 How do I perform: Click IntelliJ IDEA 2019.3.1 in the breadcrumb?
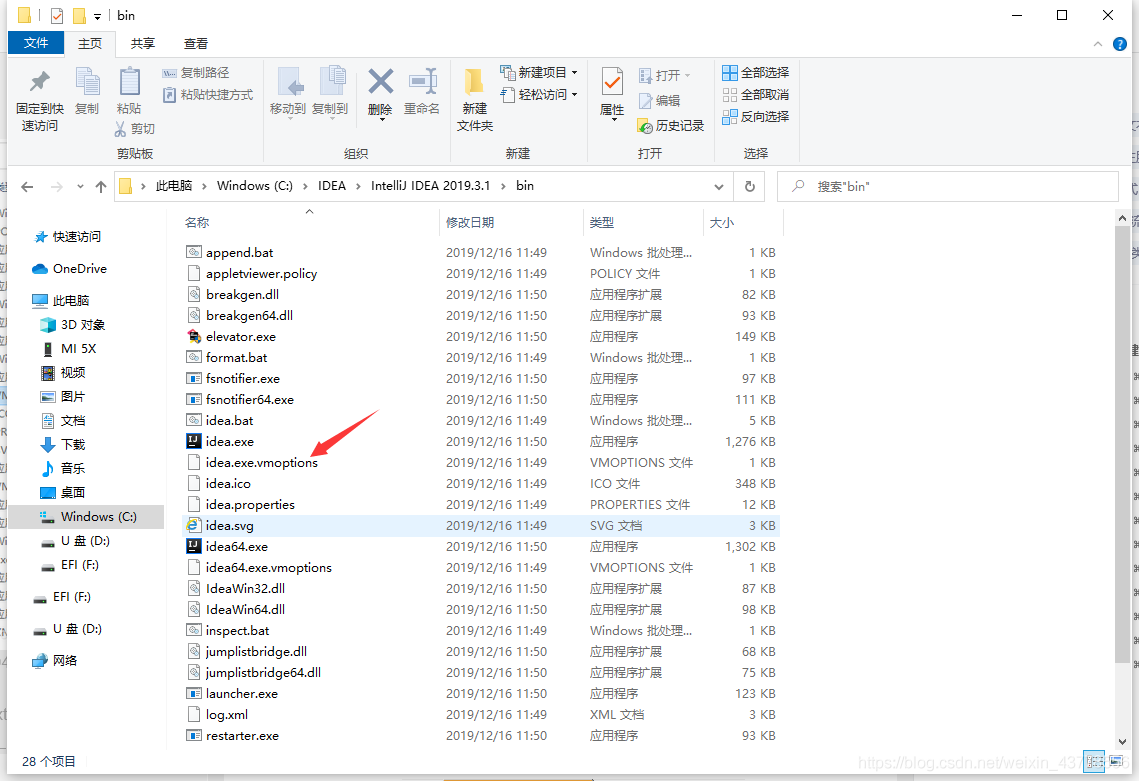click(430, 186)
